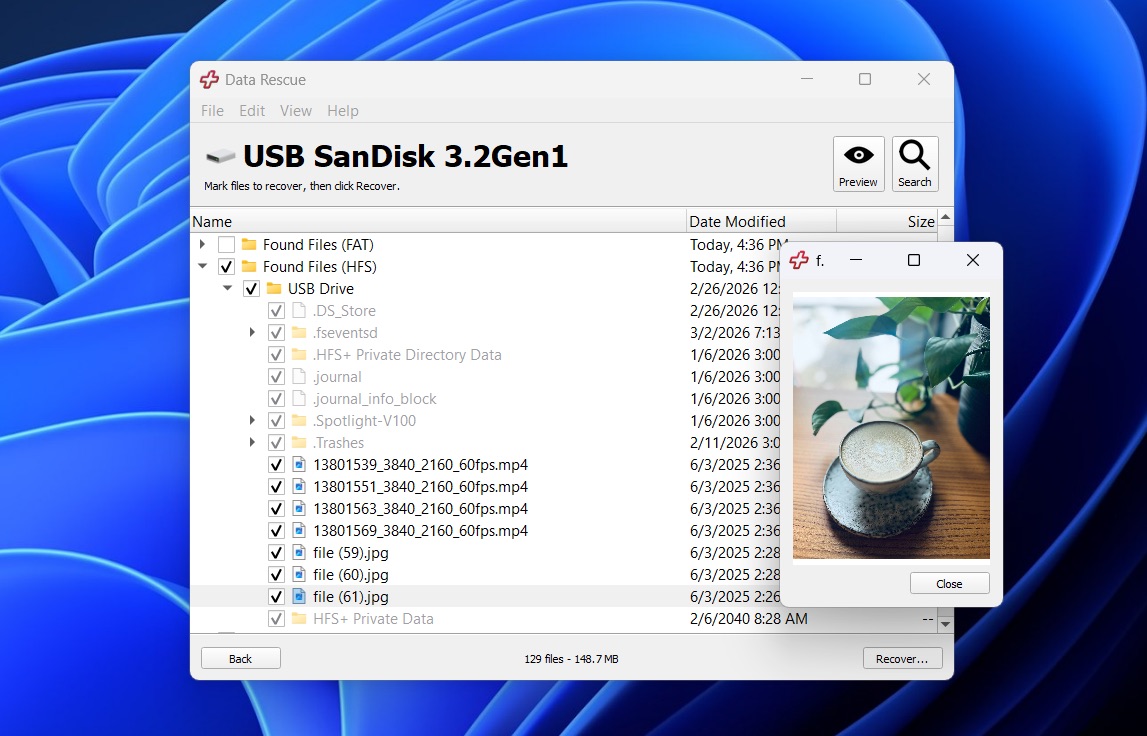Click the Found Files (FAT) folder icon
1147x736 pixels.
tap(249, 245)
